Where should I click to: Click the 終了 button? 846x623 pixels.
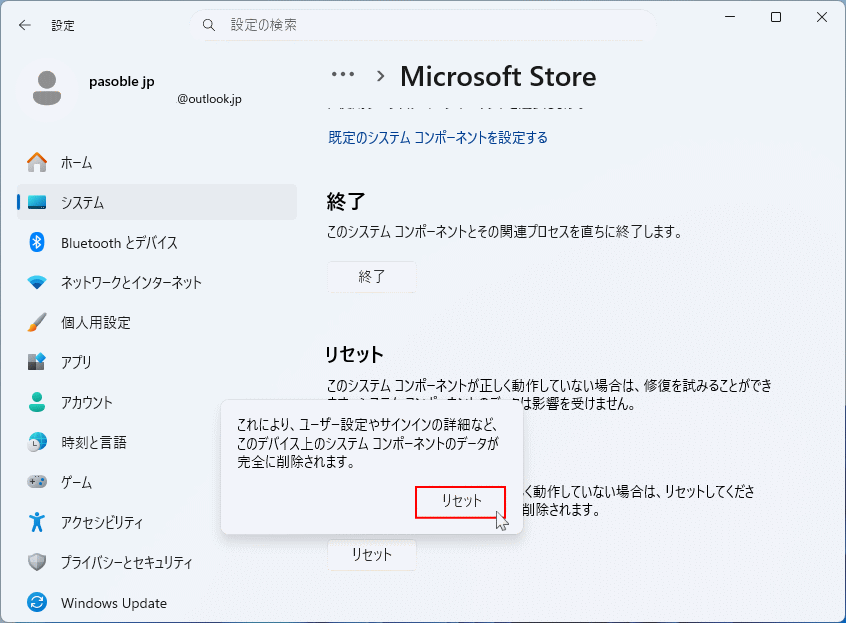[372, 277]
